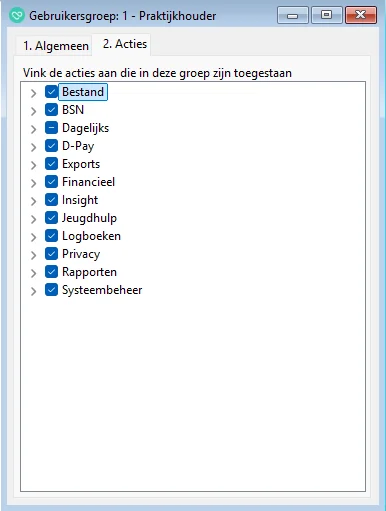386x511 pixels.
Task: Expand the Dagelijks tree node
Action: (x=33, y=129)
